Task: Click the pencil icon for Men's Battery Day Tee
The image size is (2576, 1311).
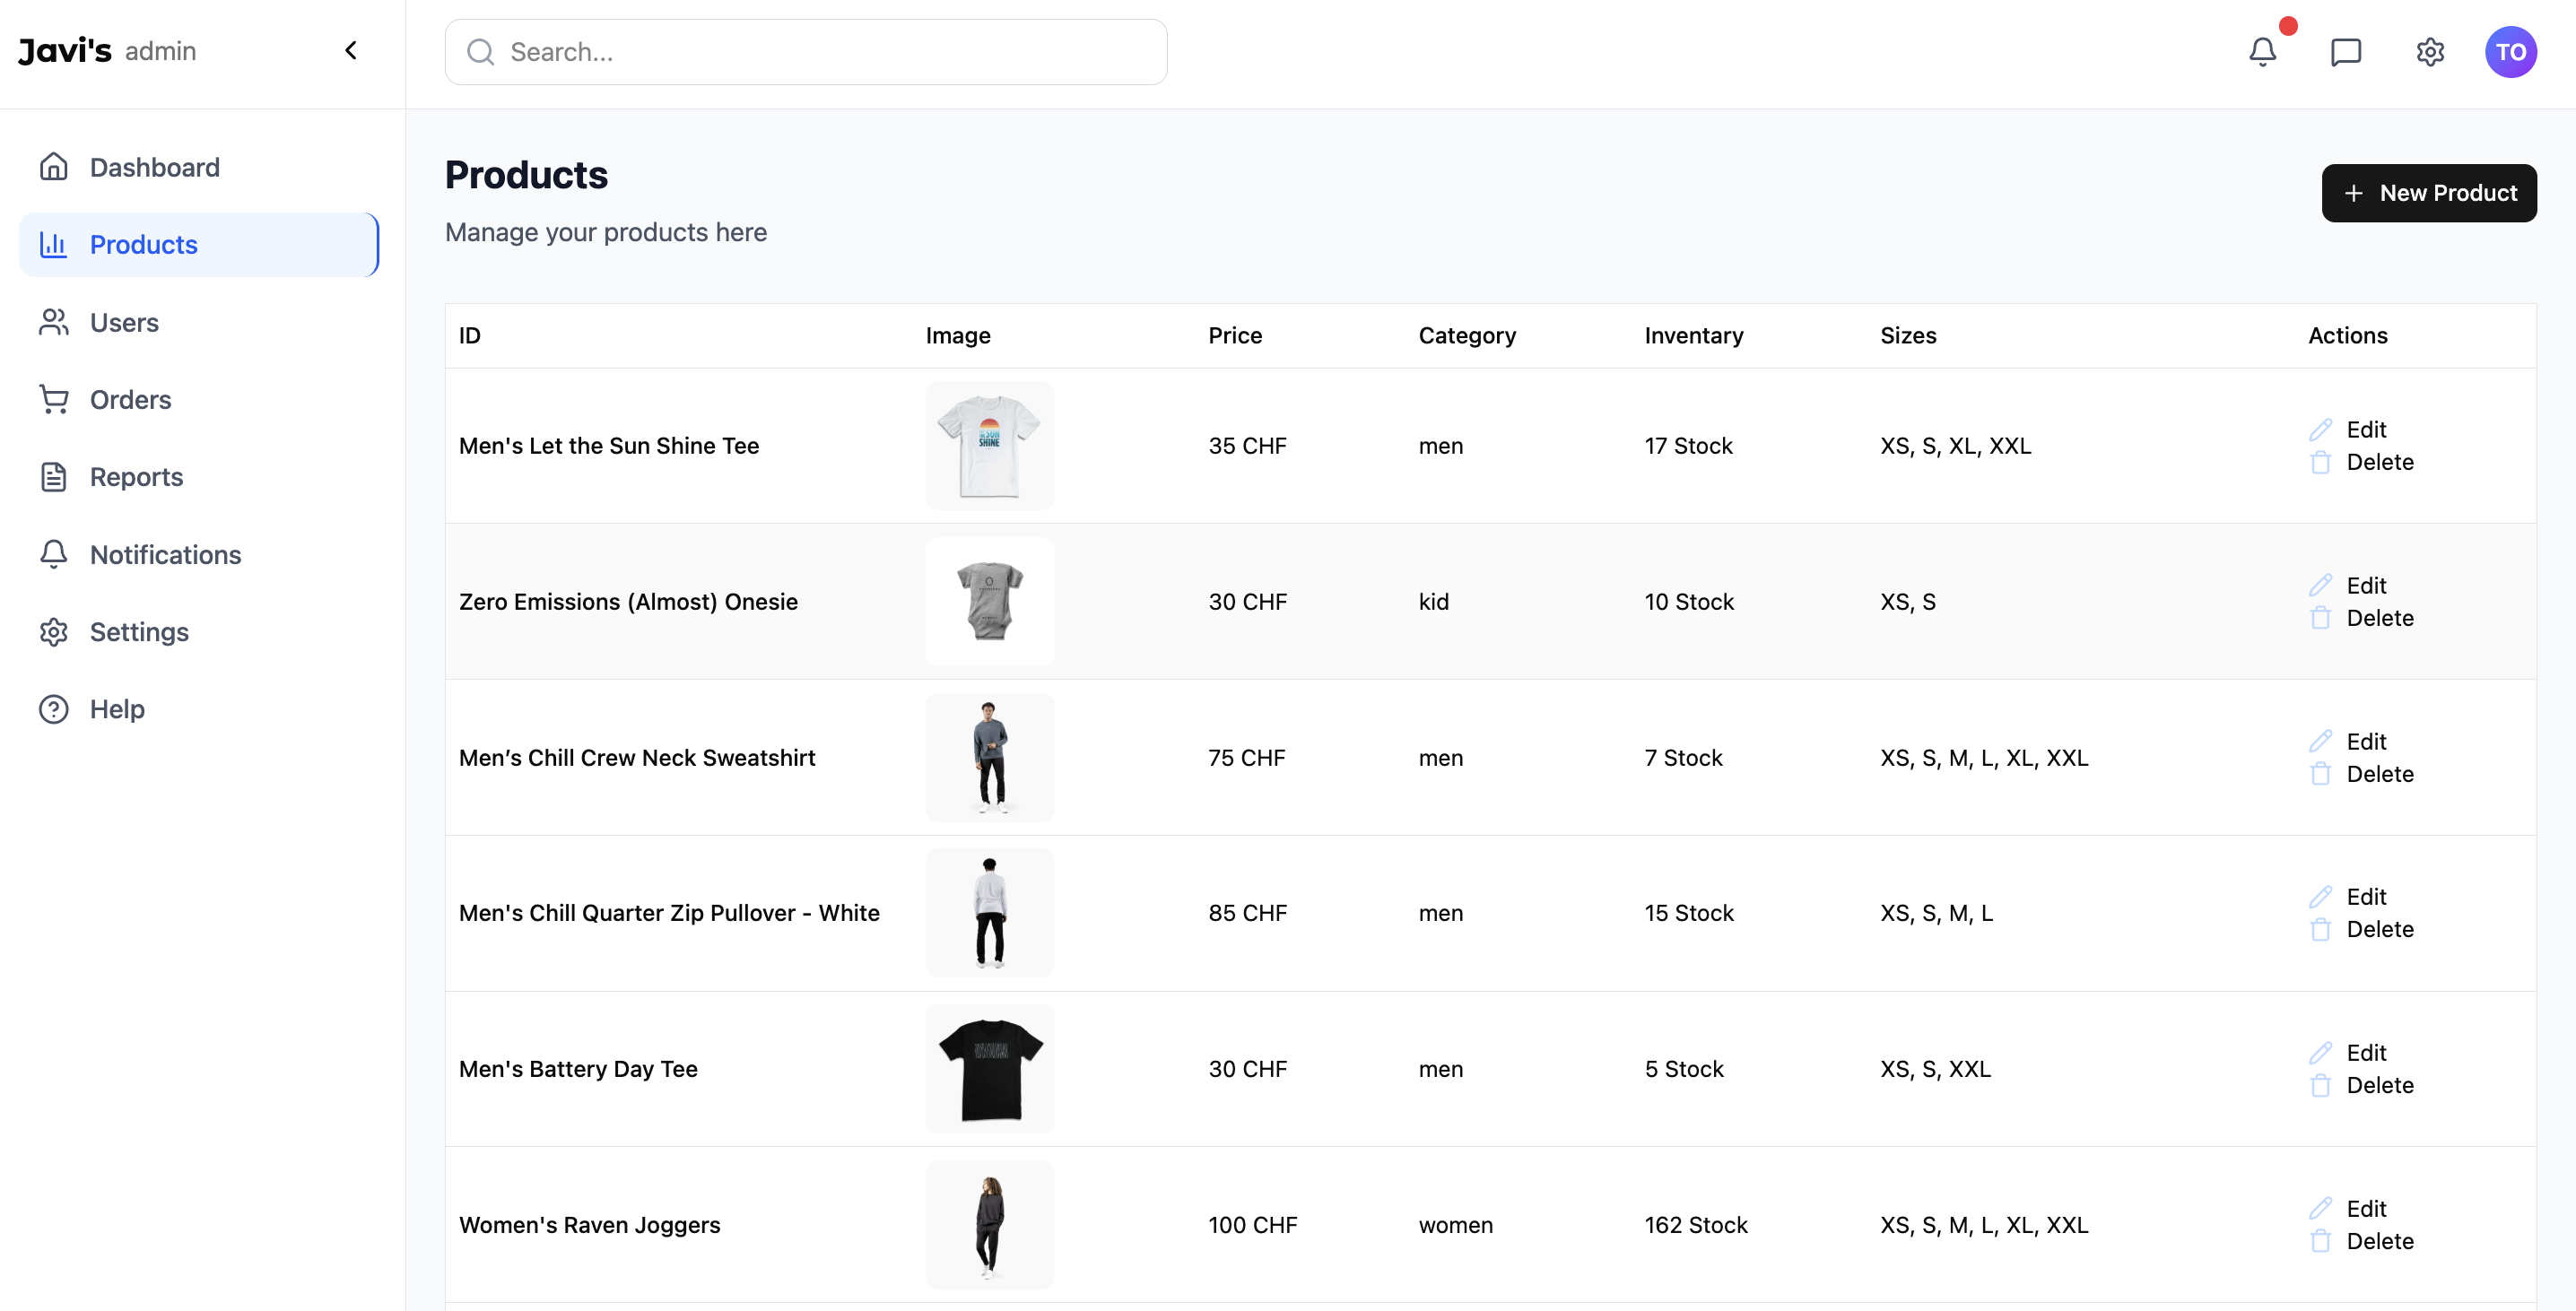Action: tap(2320, 1053)
